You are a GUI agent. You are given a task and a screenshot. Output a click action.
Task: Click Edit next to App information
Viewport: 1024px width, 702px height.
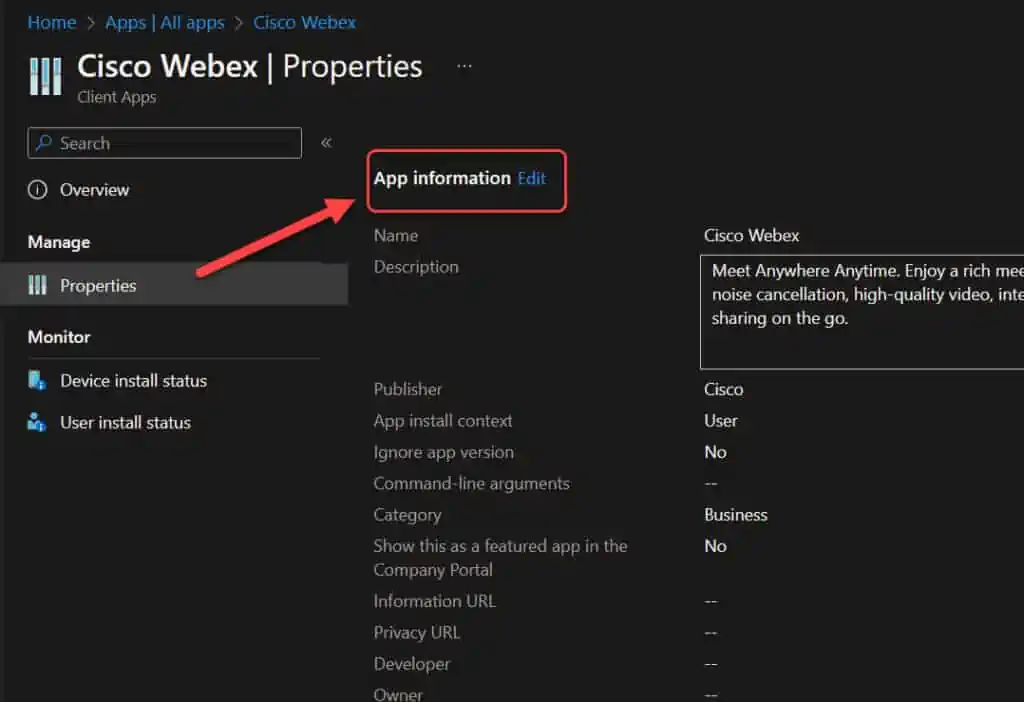point(532,178)
